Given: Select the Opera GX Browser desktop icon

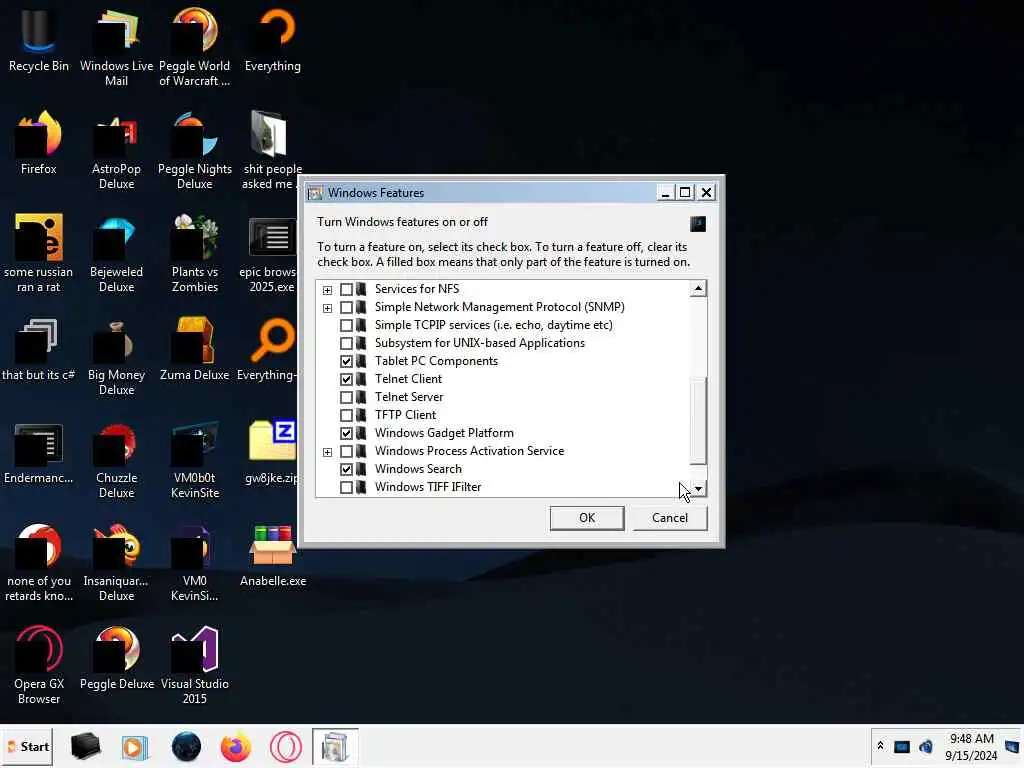Looking at the screenshot, I should [x=39, y=665].
